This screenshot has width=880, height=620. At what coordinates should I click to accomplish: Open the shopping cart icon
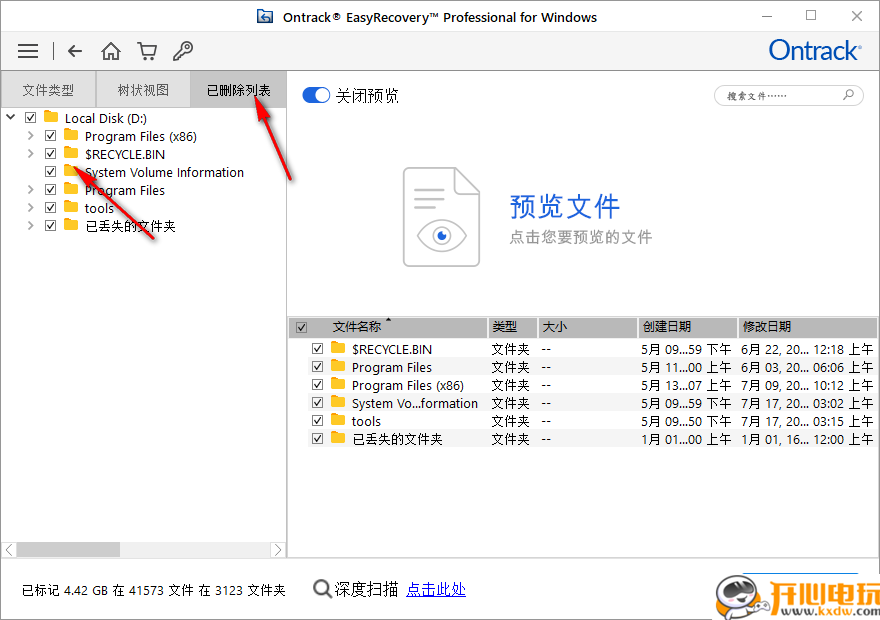147,51
